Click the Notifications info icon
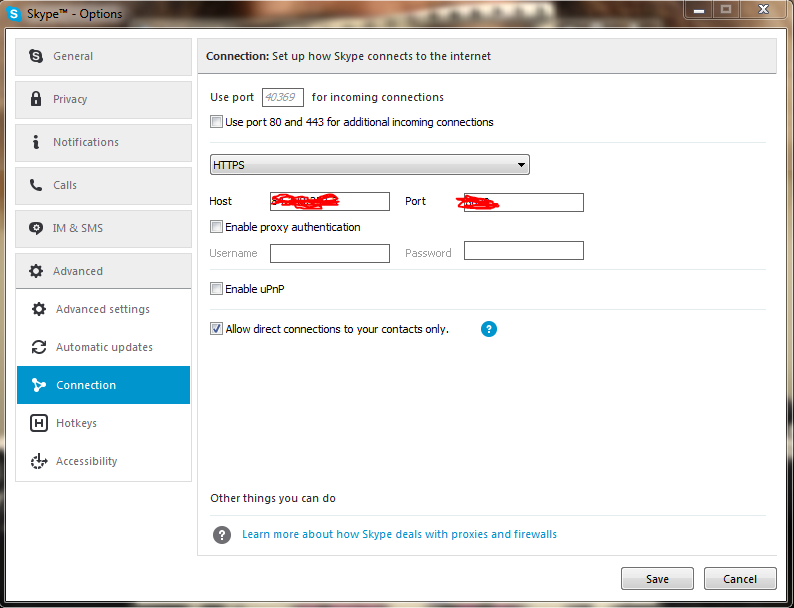 35,142
